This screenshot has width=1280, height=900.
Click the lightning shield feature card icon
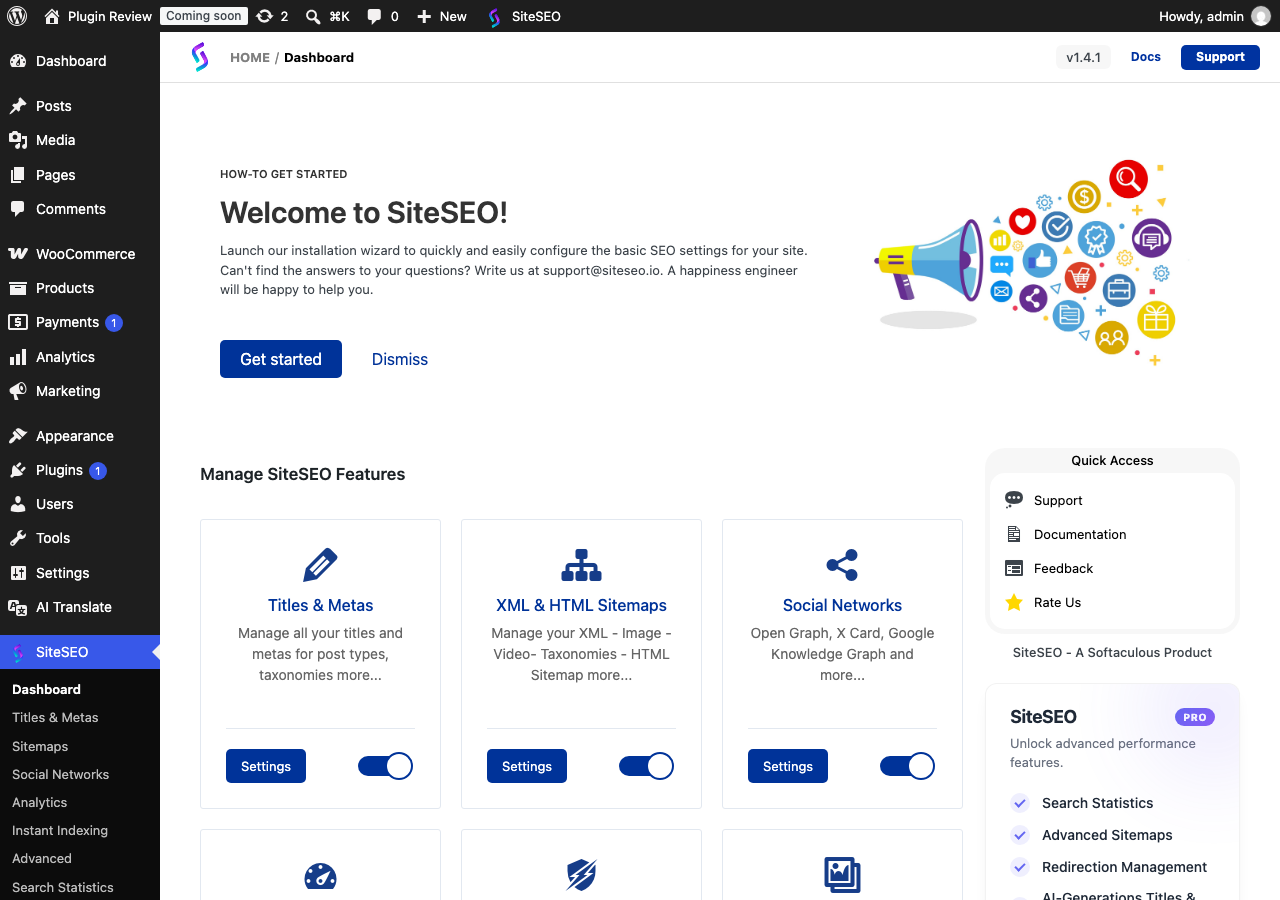(581, 875)
